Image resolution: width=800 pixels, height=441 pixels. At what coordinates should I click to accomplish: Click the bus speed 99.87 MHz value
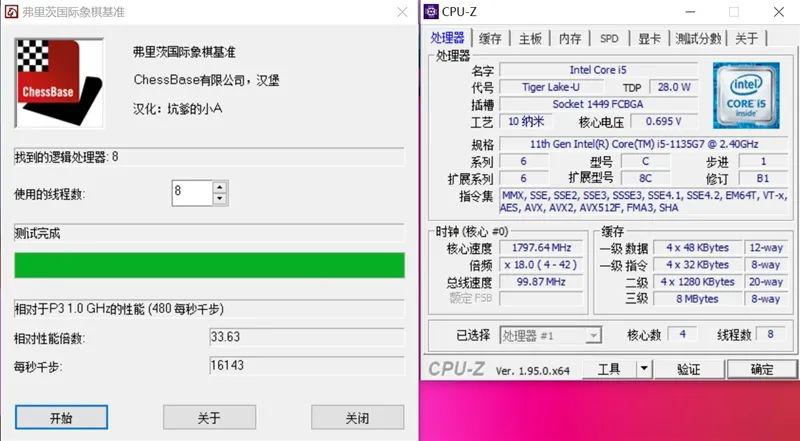click(x=541, y=282)
